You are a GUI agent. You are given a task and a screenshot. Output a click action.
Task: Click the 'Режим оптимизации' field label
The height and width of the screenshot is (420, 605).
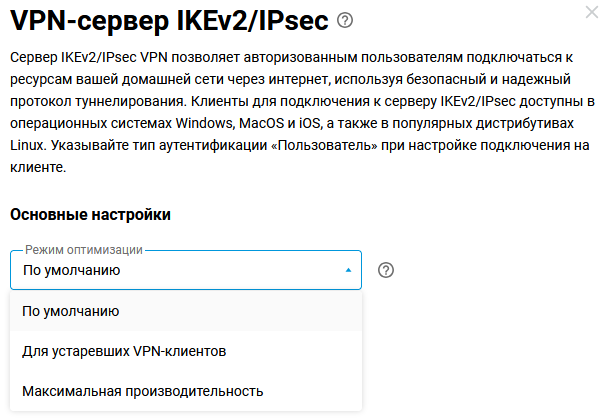(x=84, y=248)
